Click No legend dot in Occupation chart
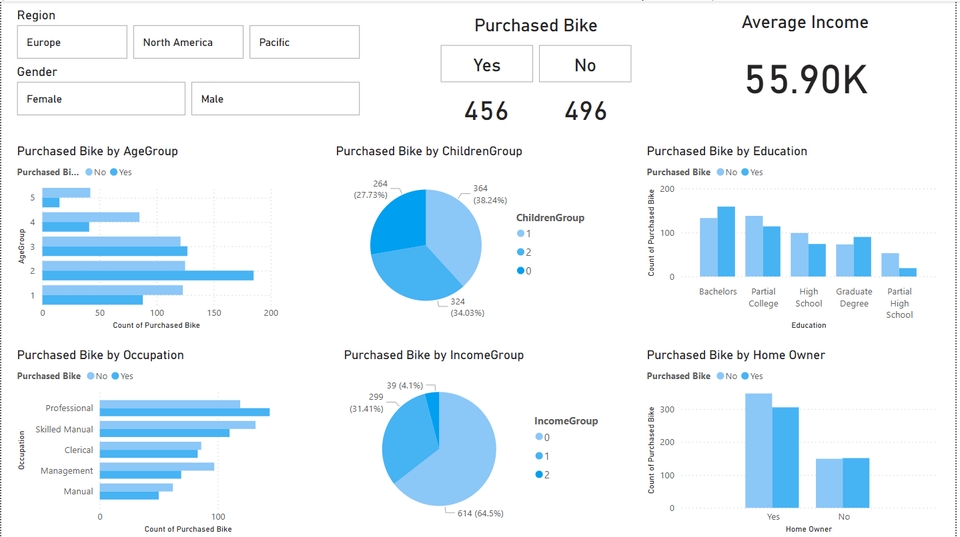 pos(91,377)
